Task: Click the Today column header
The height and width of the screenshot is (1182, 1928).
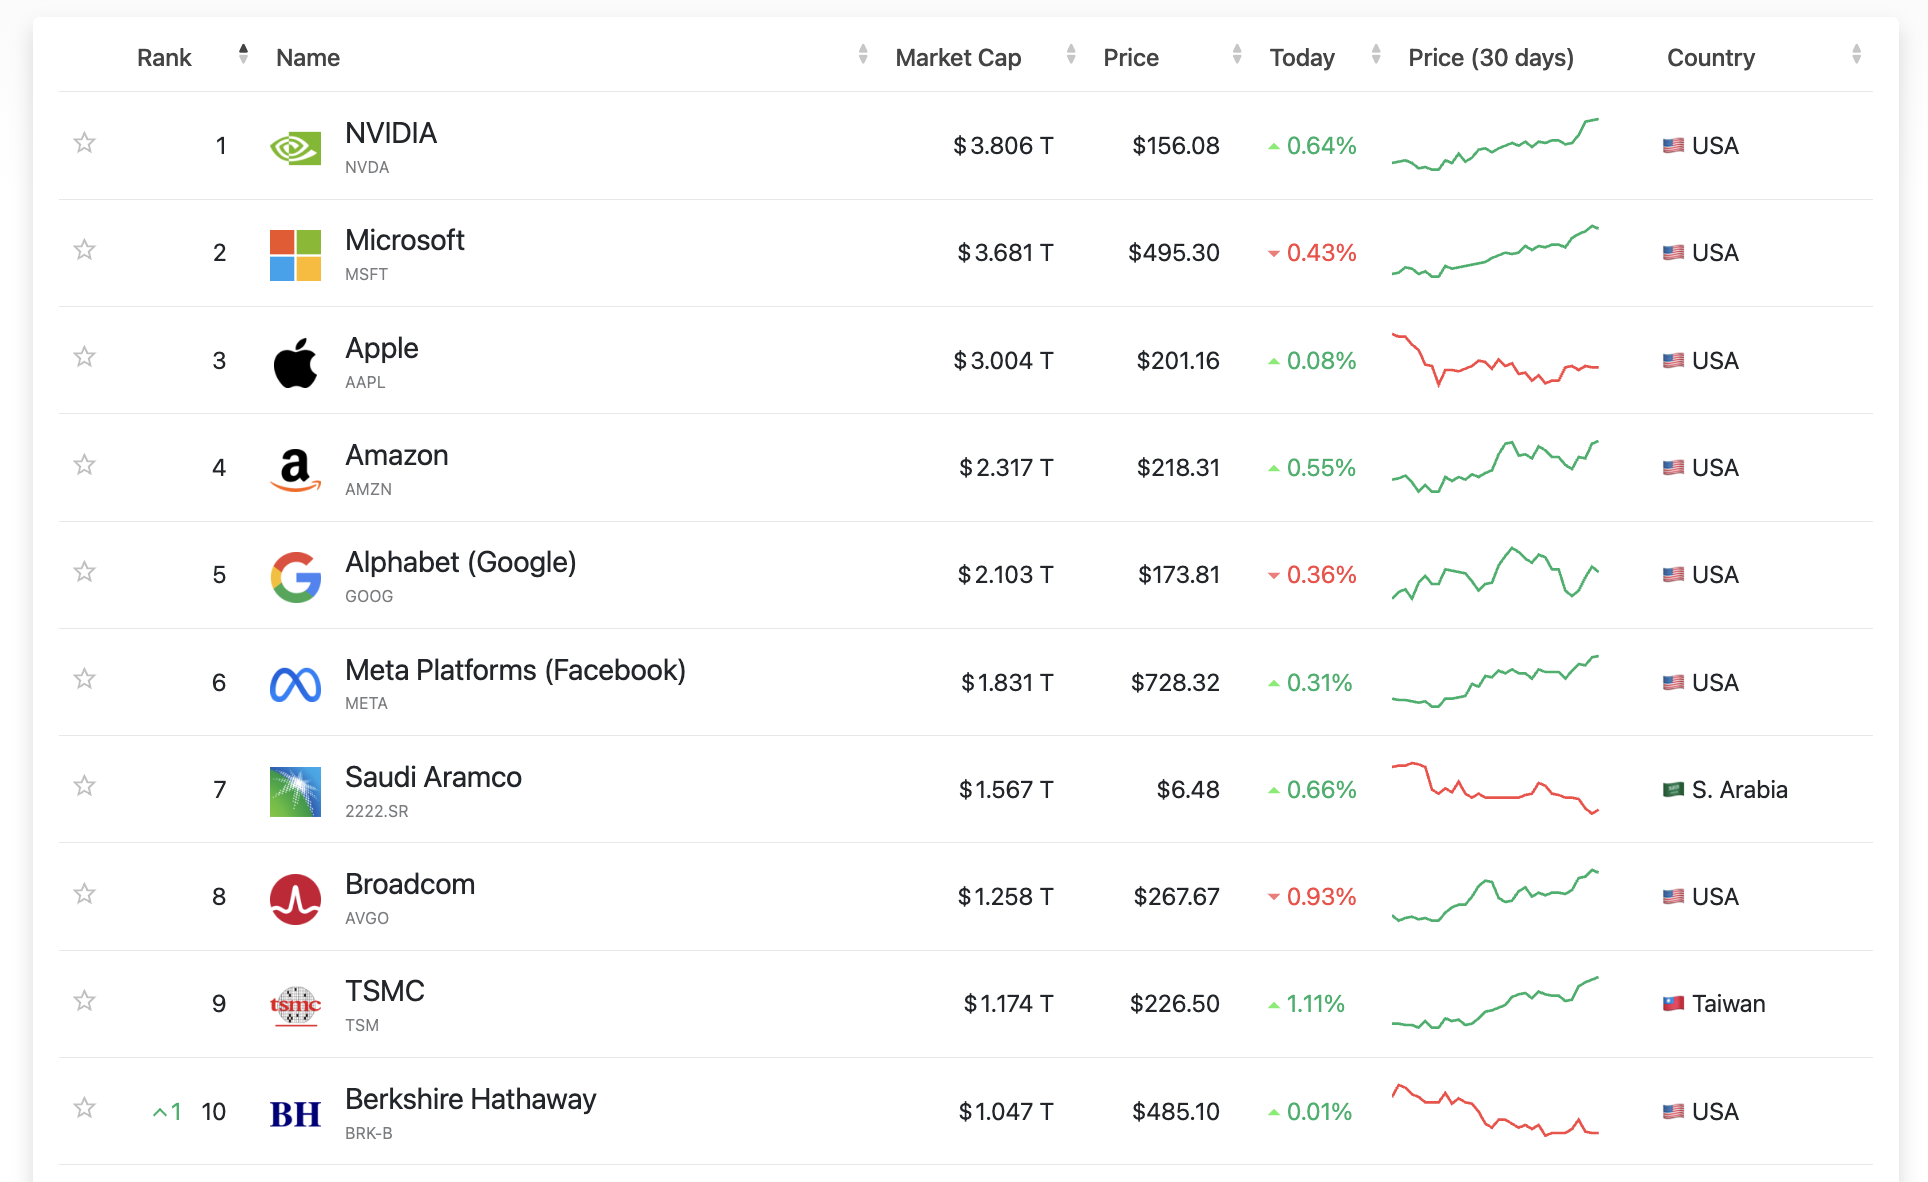Action: point(1302,58)
